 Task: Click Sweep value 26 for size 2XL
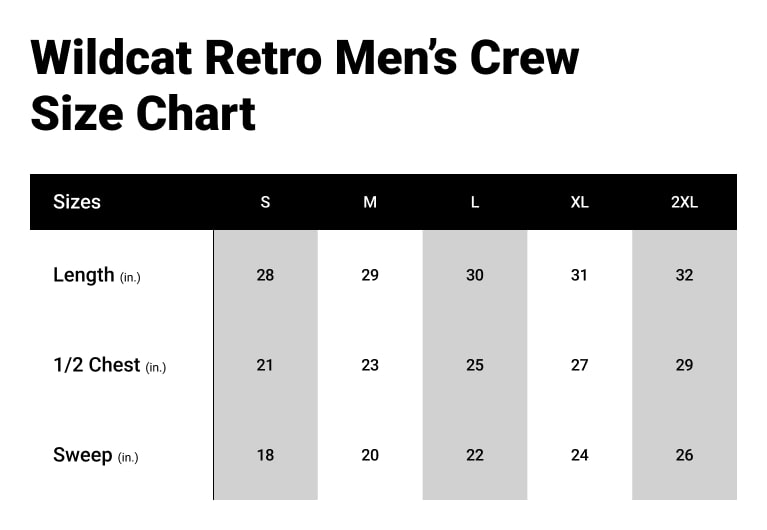684,455
